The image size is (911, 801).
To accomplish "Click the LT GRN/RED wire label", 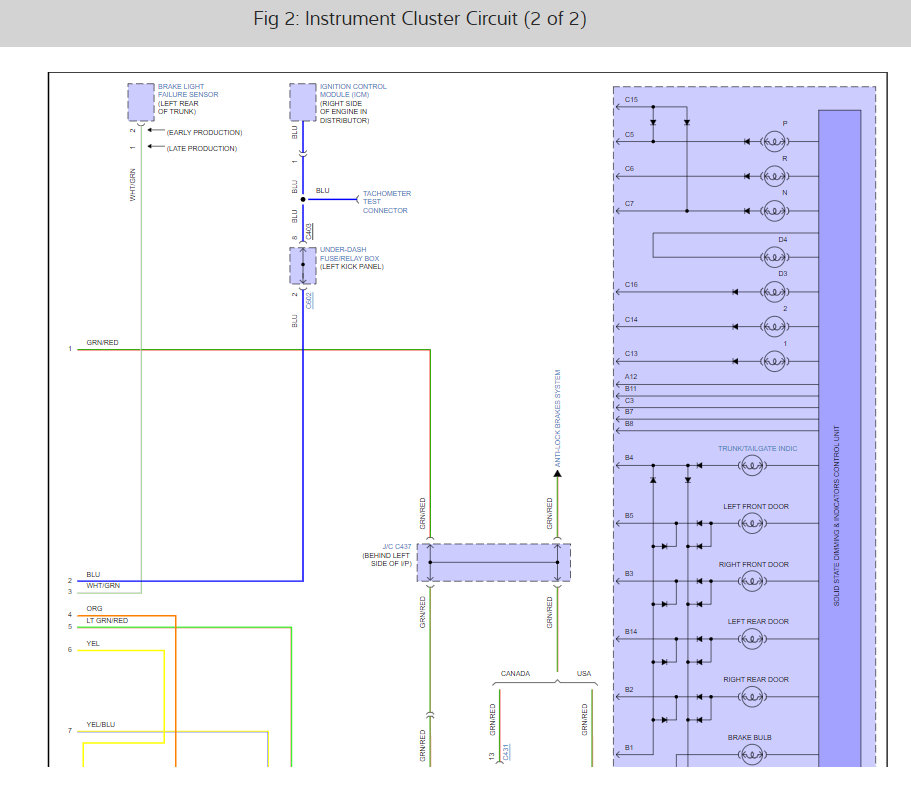I will pos(107,620).
